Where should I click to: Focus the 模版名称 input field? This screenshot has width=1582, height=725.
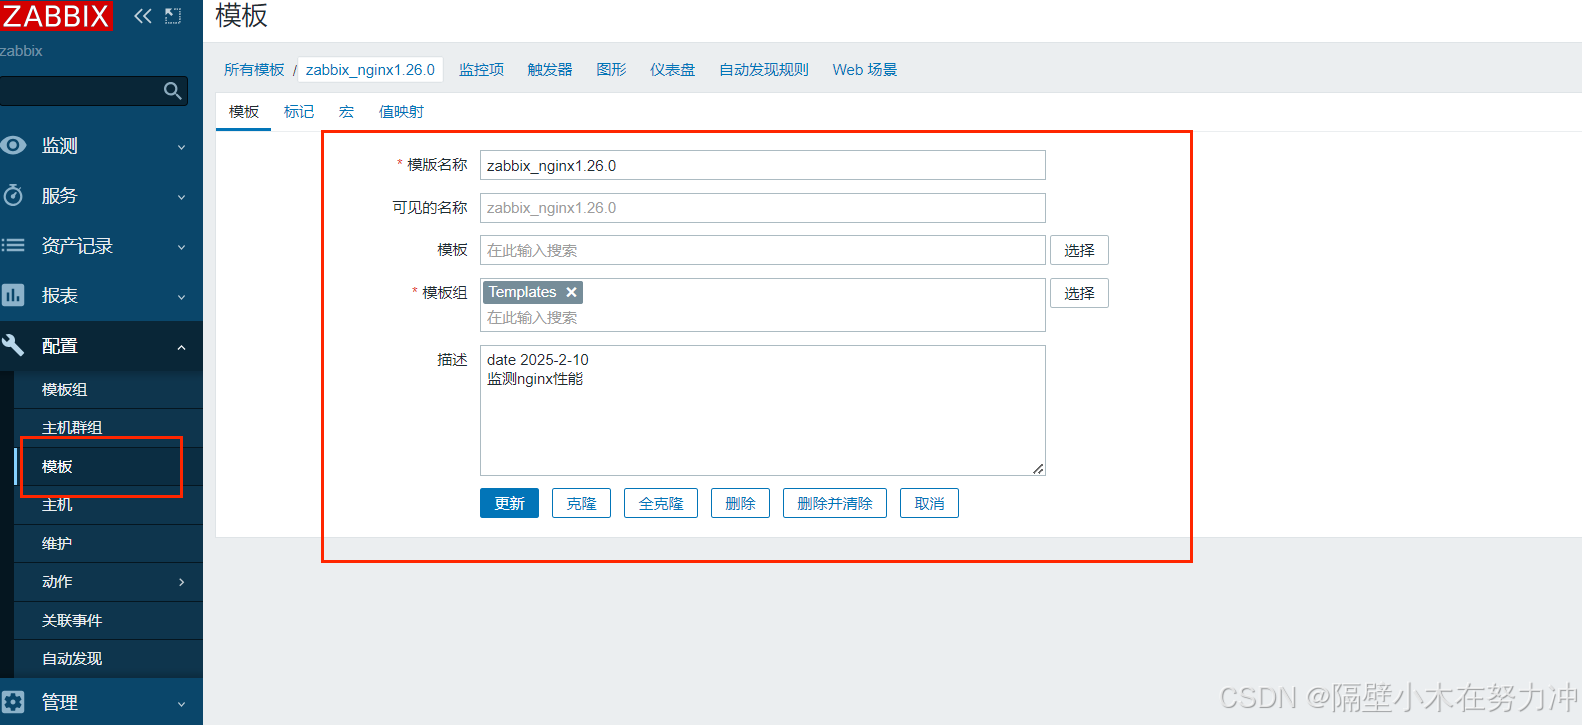(763, 165)
